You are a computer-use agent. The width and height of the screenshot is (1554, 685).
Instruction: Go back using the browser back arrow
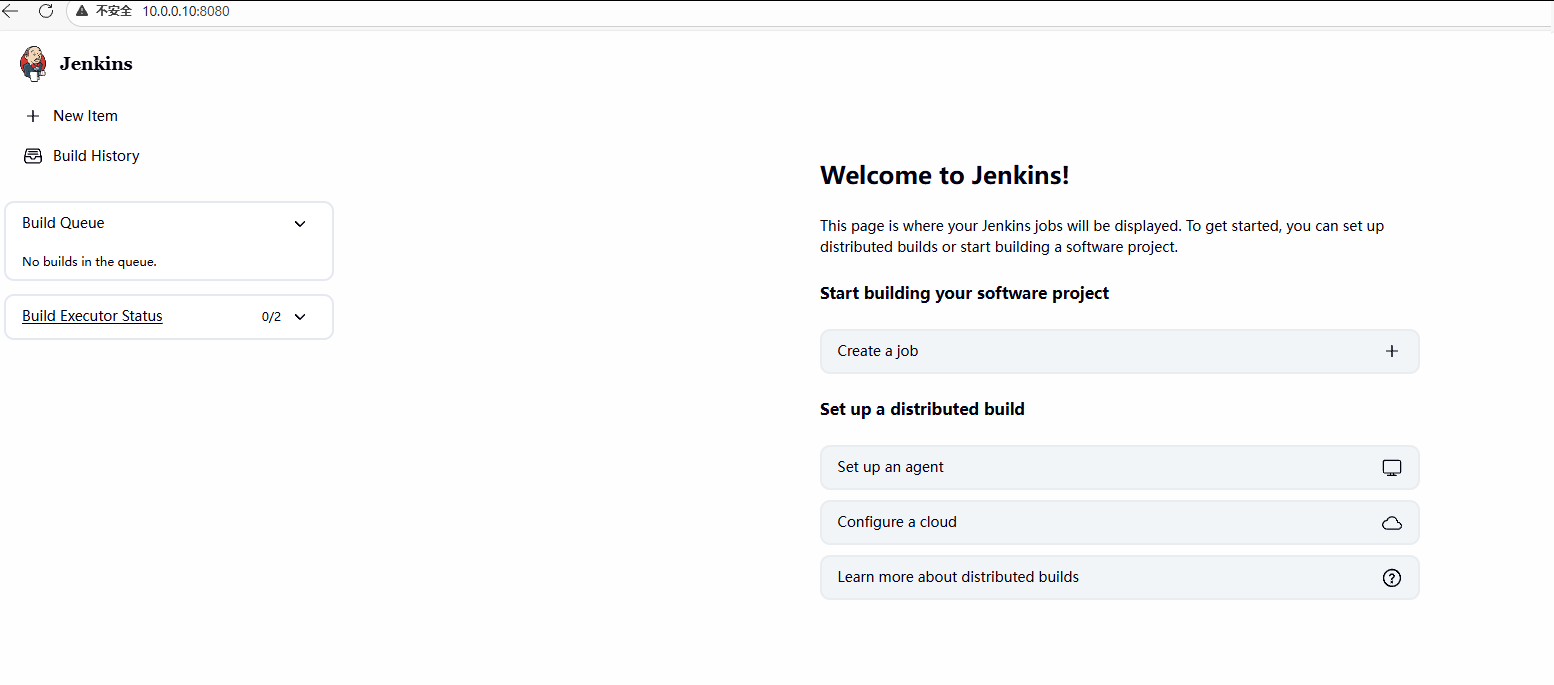[x=11, y=11]
